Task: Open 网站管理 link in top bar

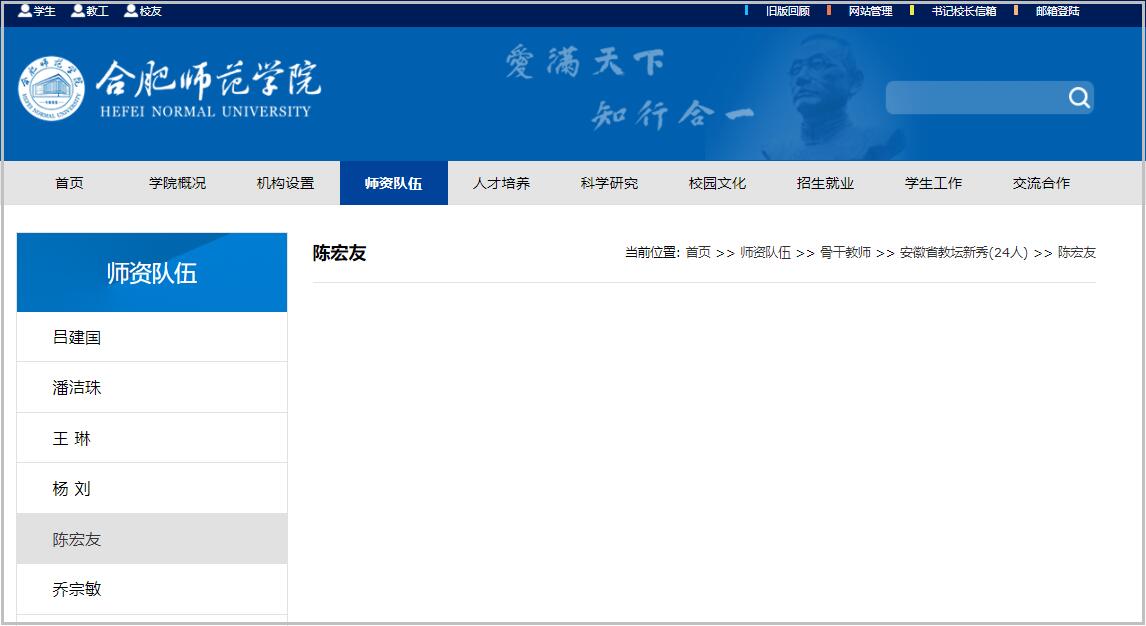Action: (870, 11)
